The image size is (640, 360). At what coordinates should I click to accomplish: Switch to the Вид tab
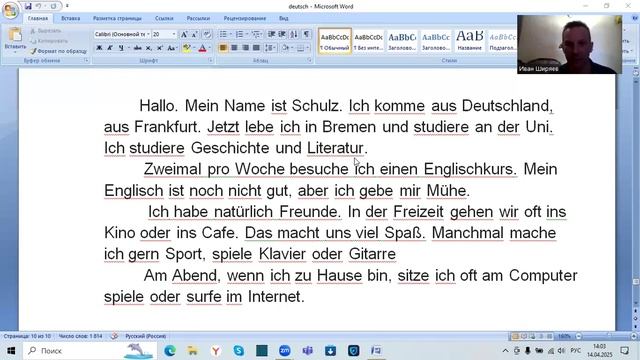284,18
